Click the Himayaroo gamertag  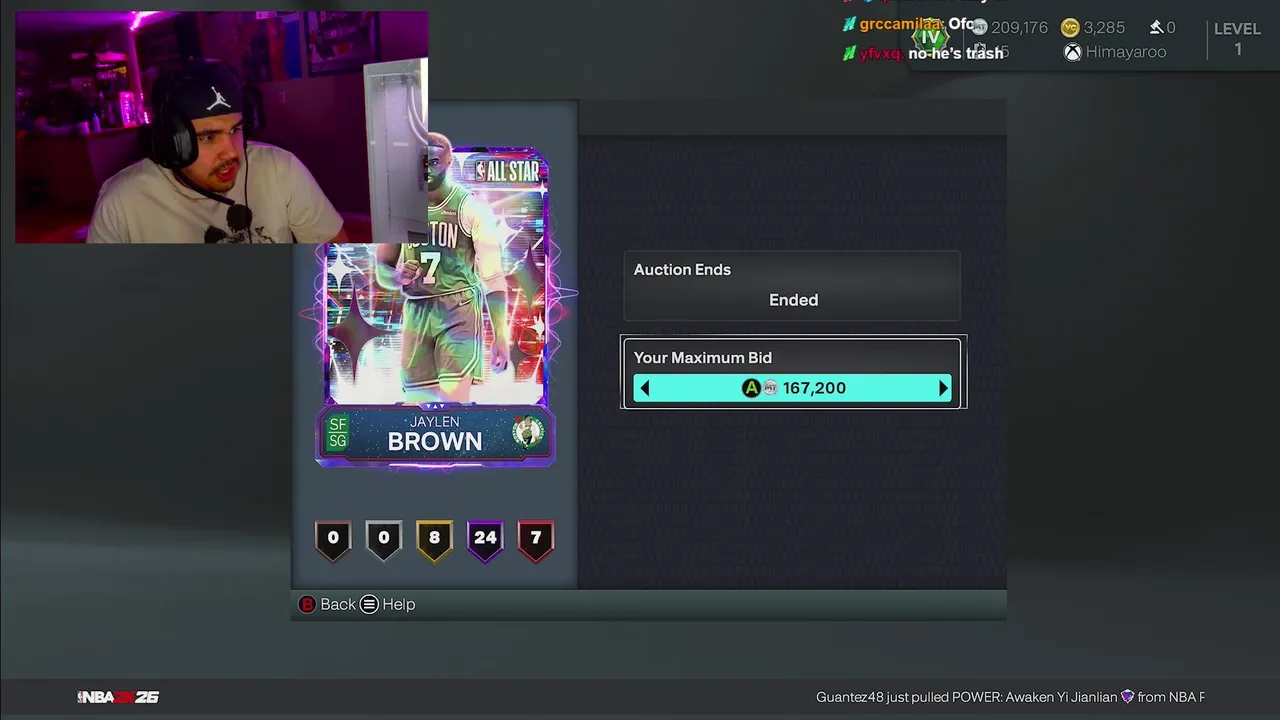[1126, 52]
